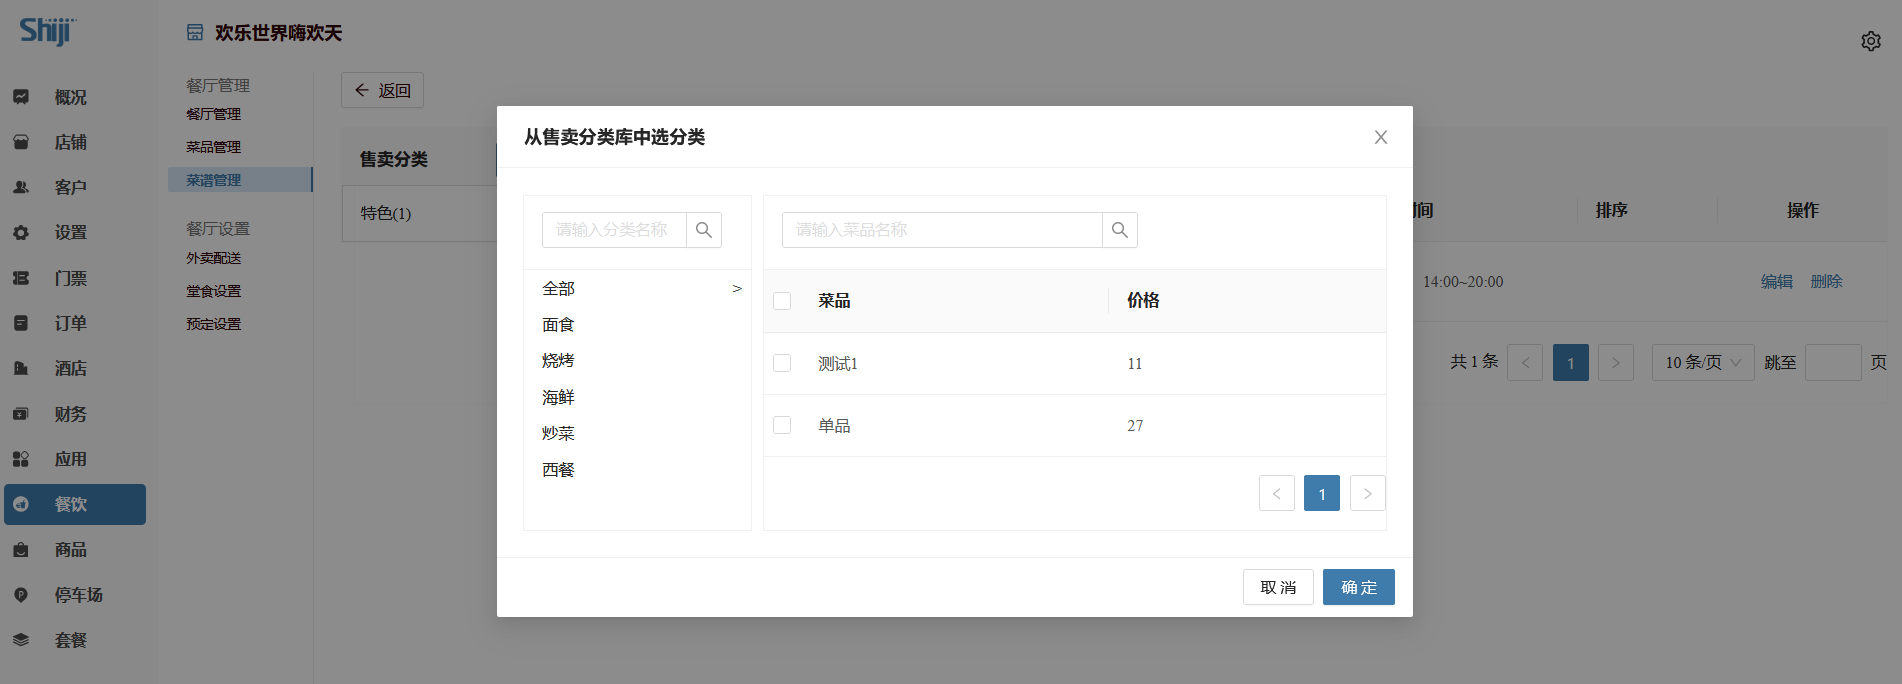Viewport: 1902px width, 684px height.
Task: Go to 酒店 hotel section in sidebar
Action: pos(70,368)
